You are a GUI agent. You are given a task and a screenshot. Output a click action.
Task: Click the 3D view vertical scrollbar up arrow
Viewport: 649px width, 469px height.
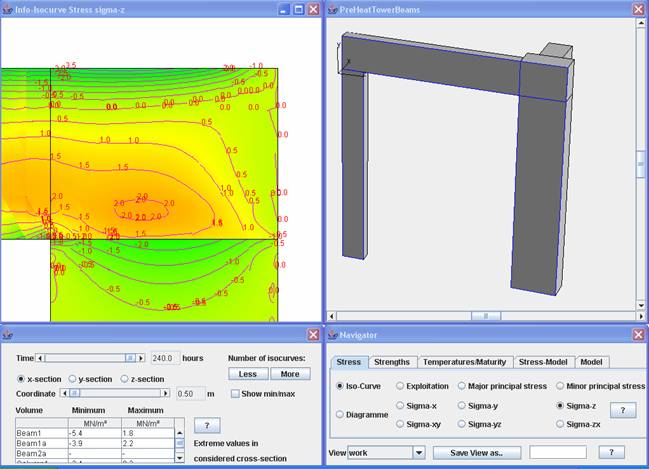640,22
